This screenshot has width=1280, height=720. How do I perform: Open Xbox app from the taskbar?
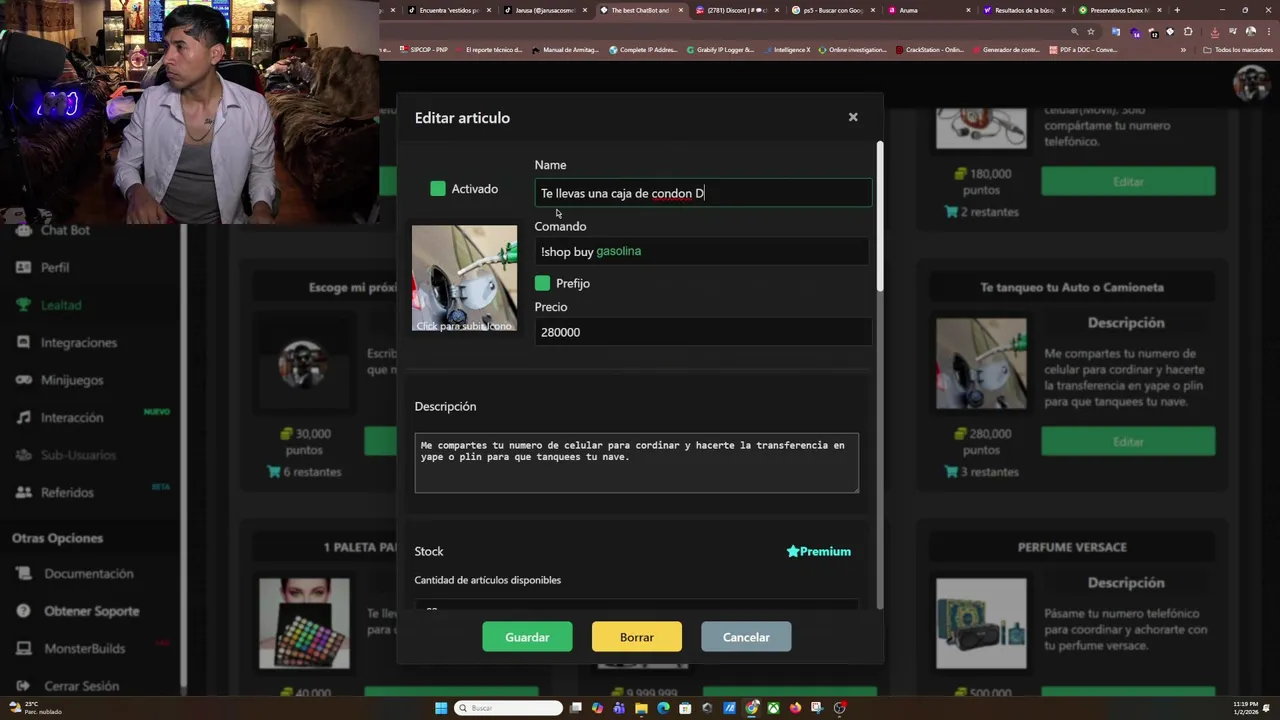point(773,708)
